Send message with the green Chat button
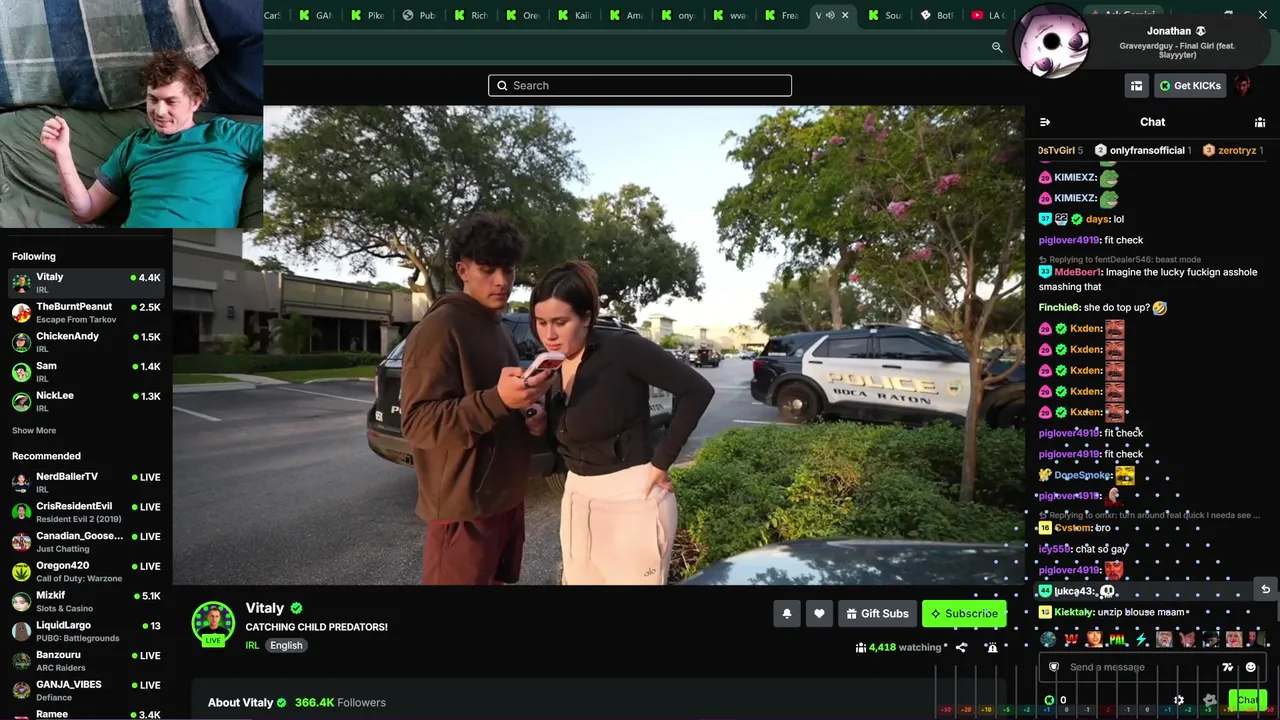This screenshot has width=1280, height=720. point(1246,700)
